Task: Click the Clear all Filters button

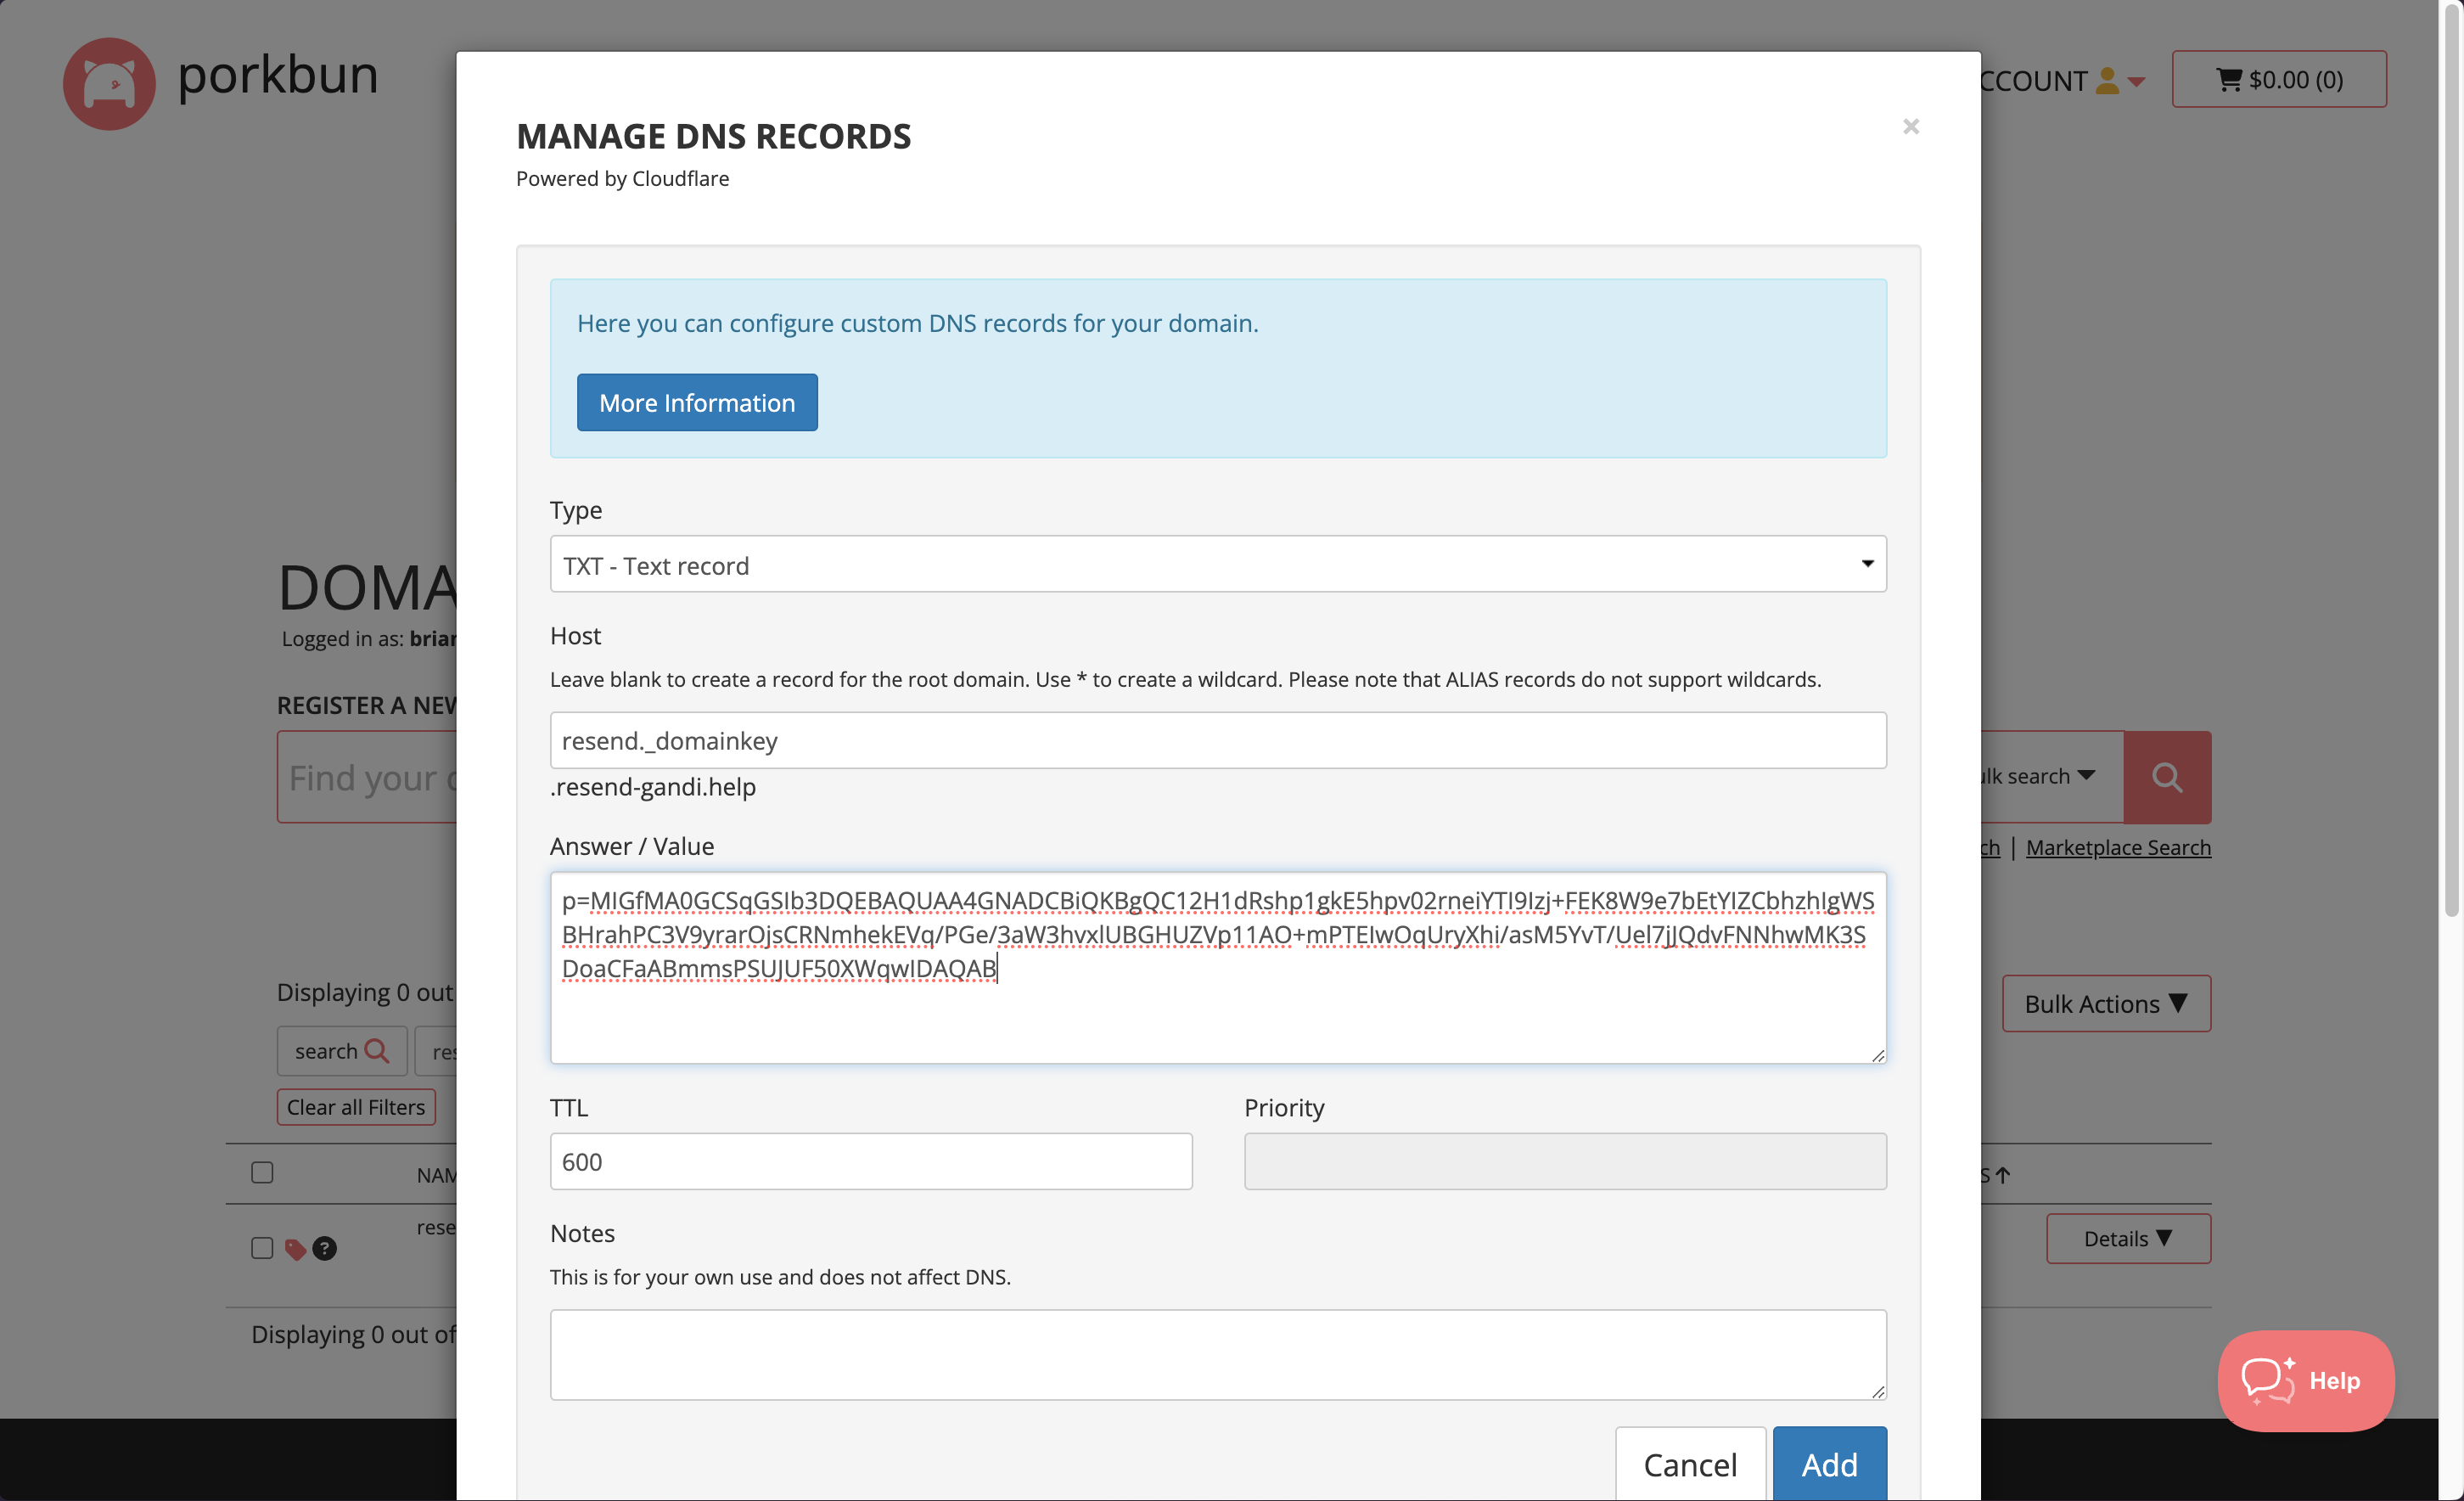Action: [356, 1106]
